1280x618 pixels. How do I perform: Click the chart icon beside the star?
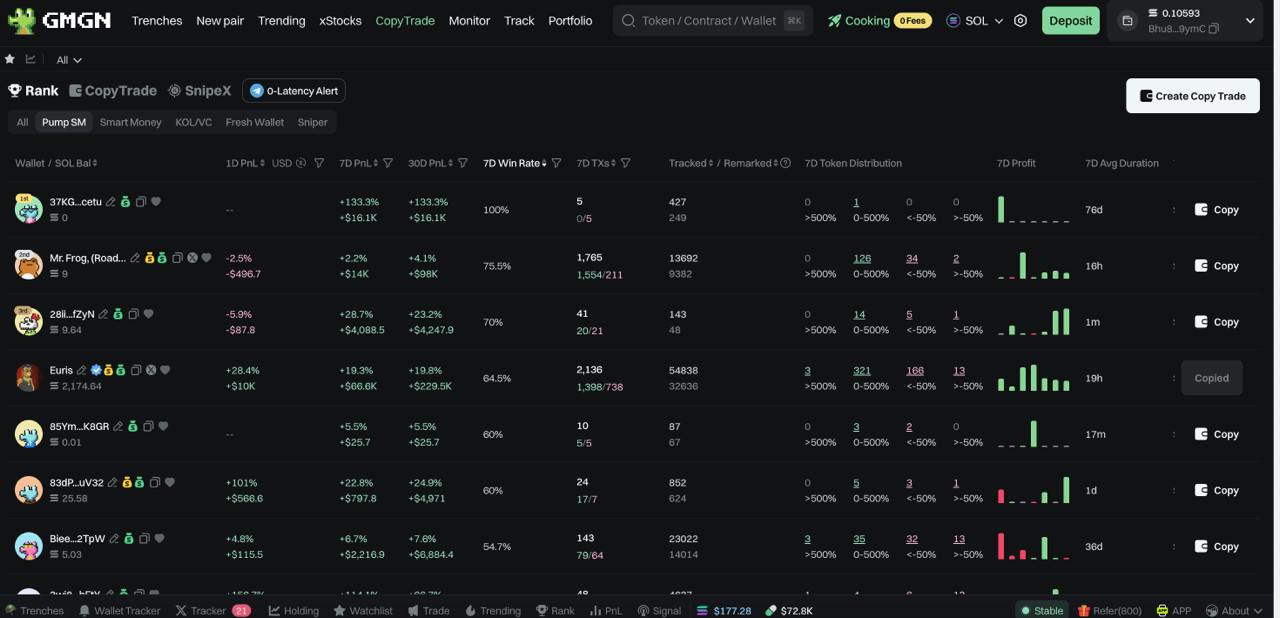30,60
